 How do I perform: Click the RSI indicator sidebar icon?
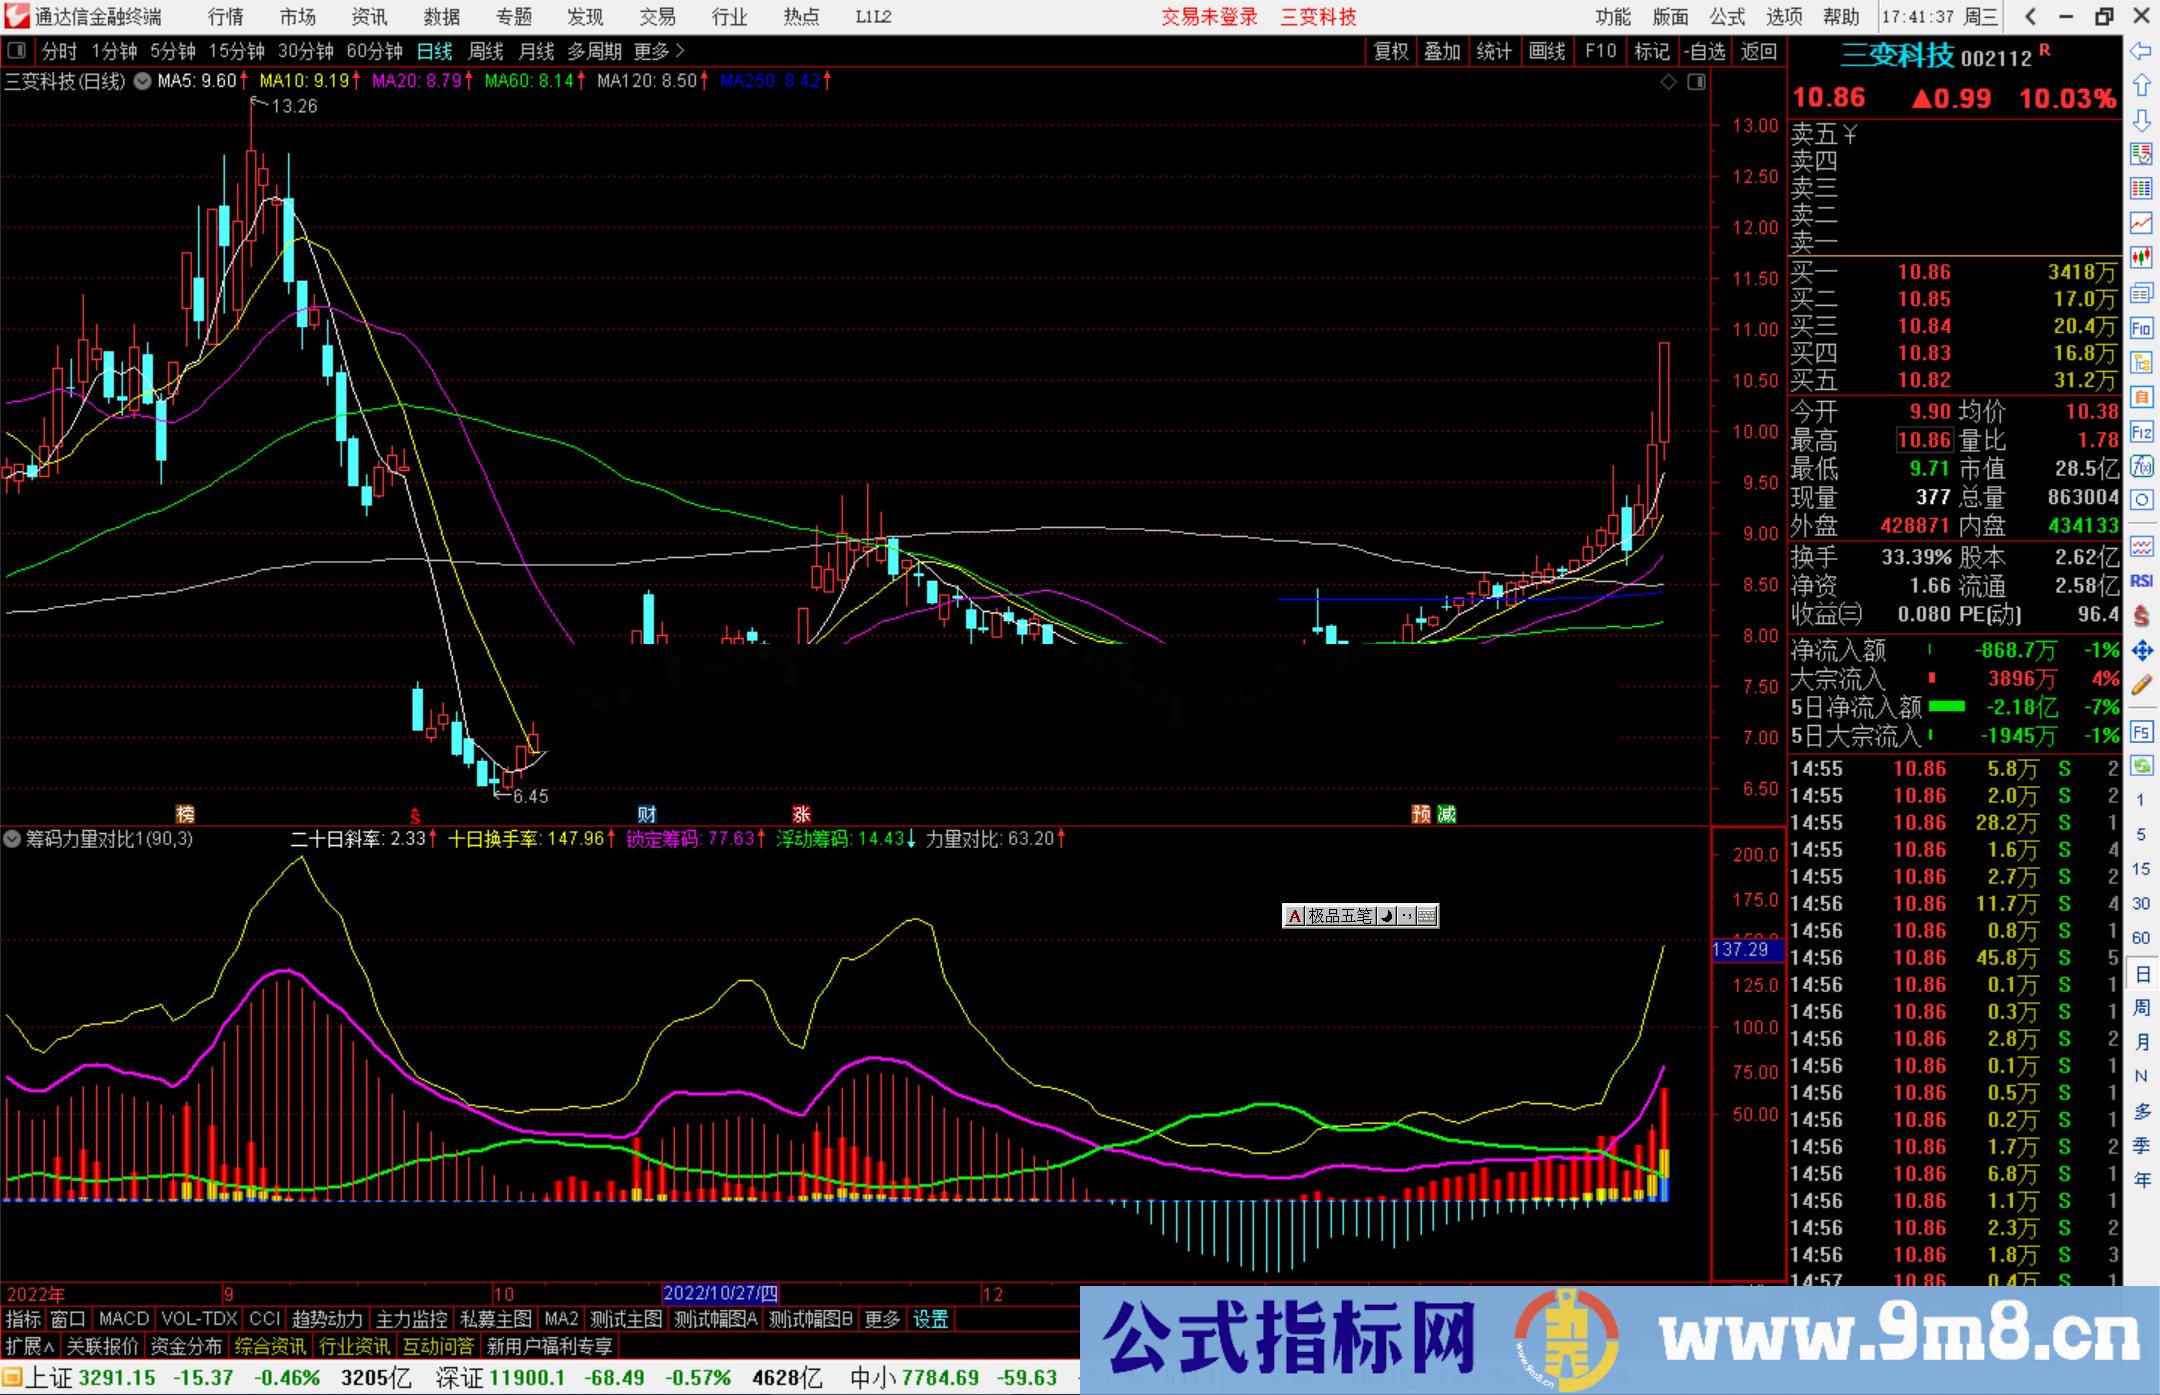click(x=2141, y=580)
